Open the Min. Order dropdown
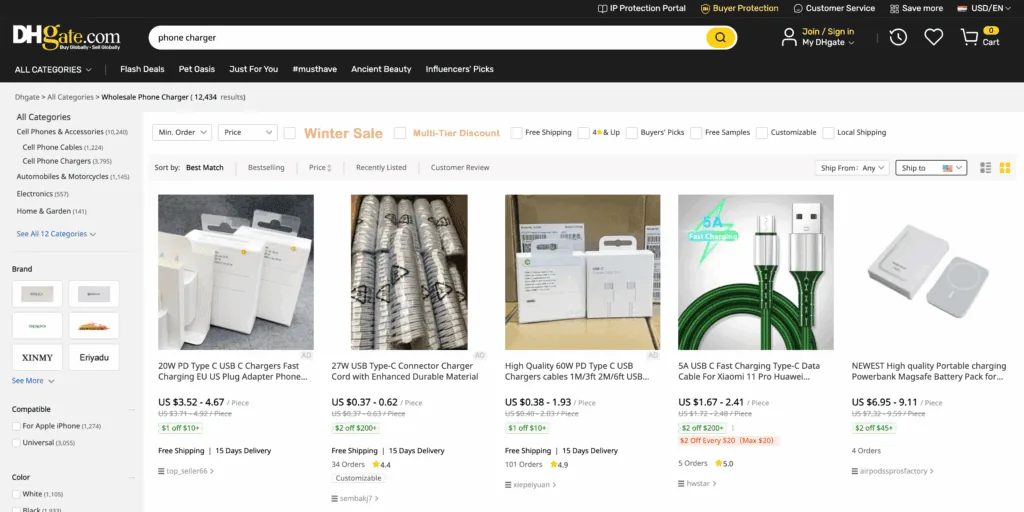Image resolution: width=1024 pixels, height=512 pixels. (x=181, y=132)
